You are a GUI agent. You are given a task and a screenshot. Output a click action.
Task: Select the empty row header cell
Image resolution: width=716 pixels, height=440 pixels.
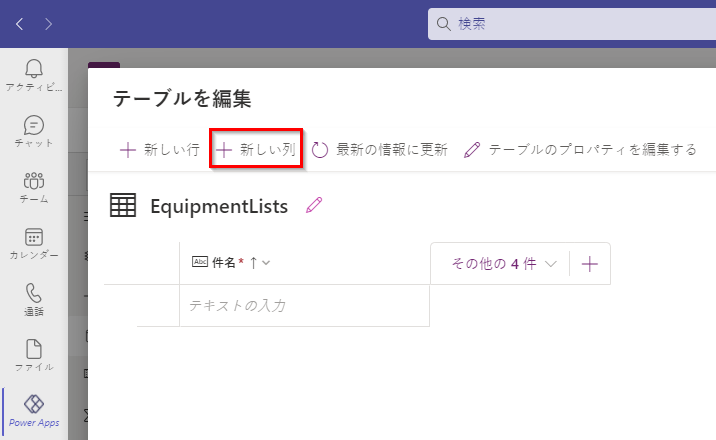coord(158,305)
